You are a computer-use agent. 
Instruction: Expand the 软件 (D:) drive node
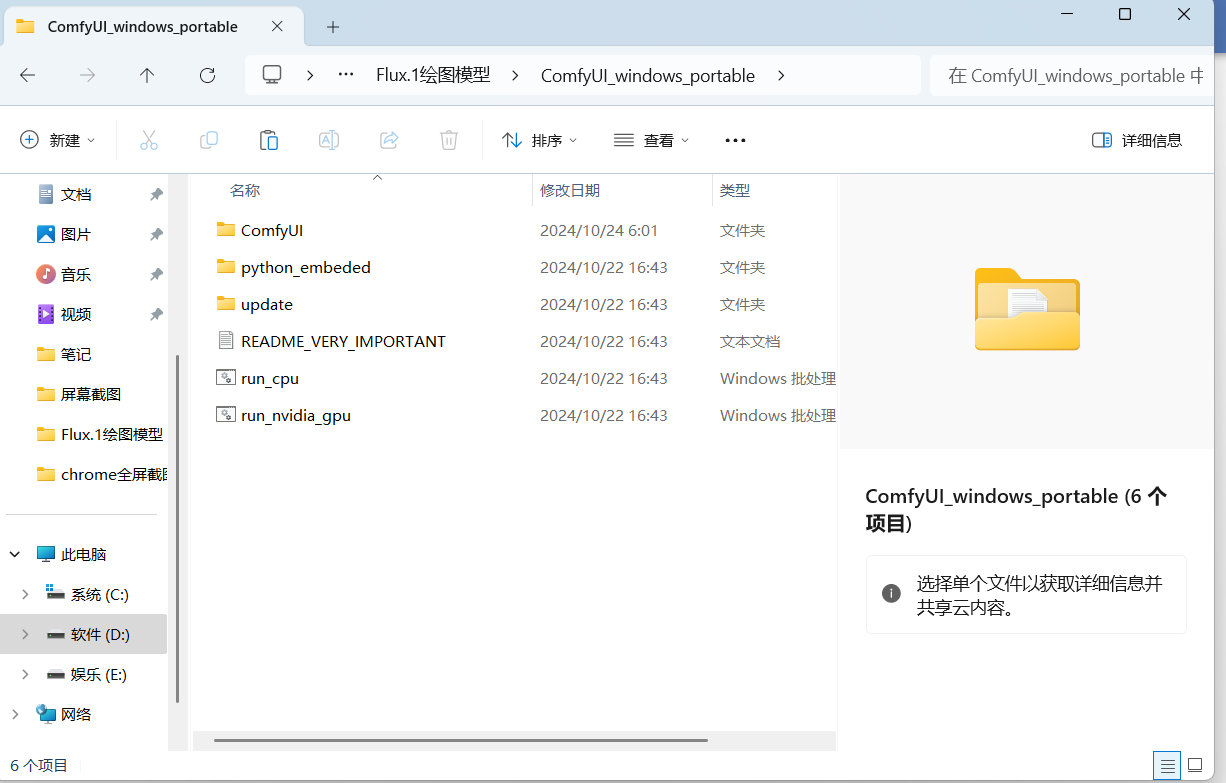[25, 634]
